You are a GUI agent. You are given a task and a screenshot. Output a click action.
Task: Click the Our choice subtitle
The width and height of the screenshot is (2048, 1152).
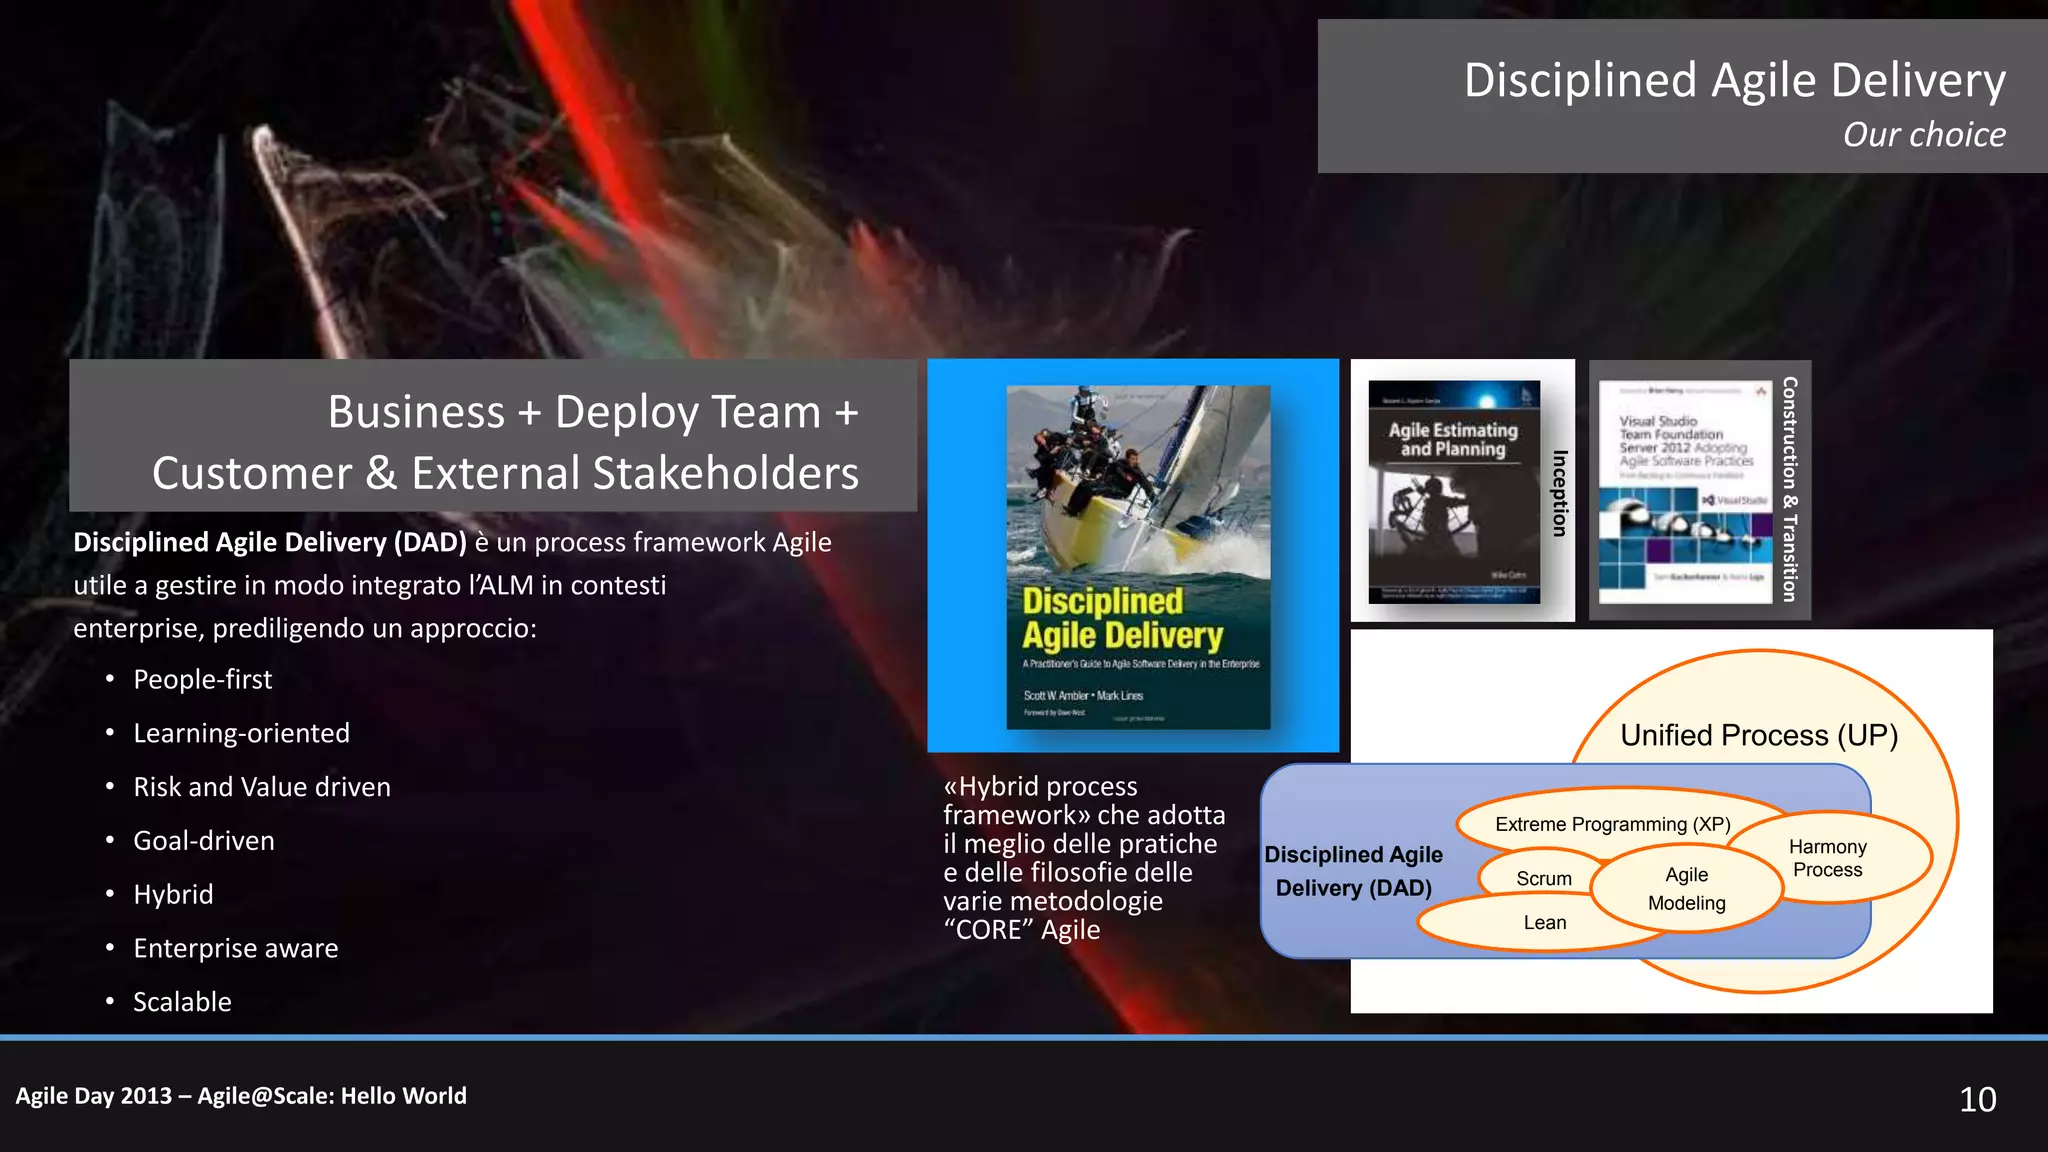pyautogui.click(x=1923, y=135)
